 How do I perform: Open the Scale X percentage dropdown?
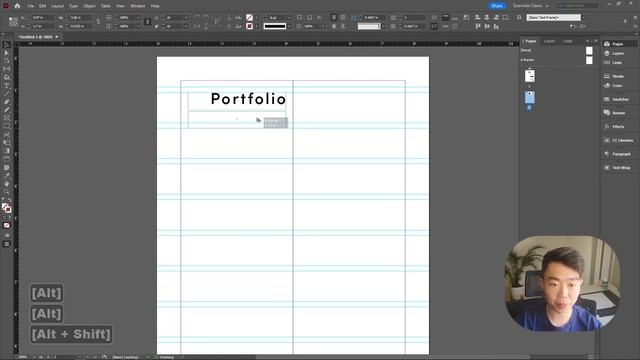pyautogui.click(x=138, y=18)
